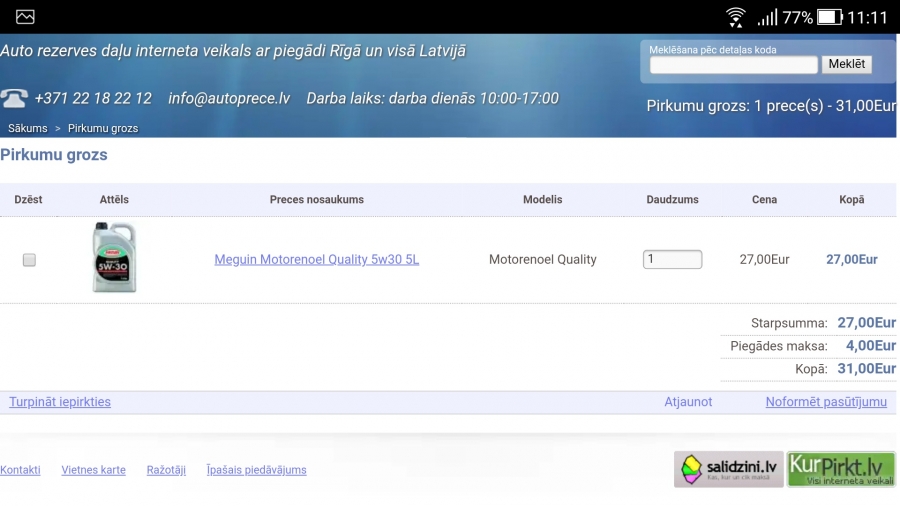Screen dimensions: 900x506
Task: Open cart summary in header showing 31,00Eur
Action: coord(771,106)
